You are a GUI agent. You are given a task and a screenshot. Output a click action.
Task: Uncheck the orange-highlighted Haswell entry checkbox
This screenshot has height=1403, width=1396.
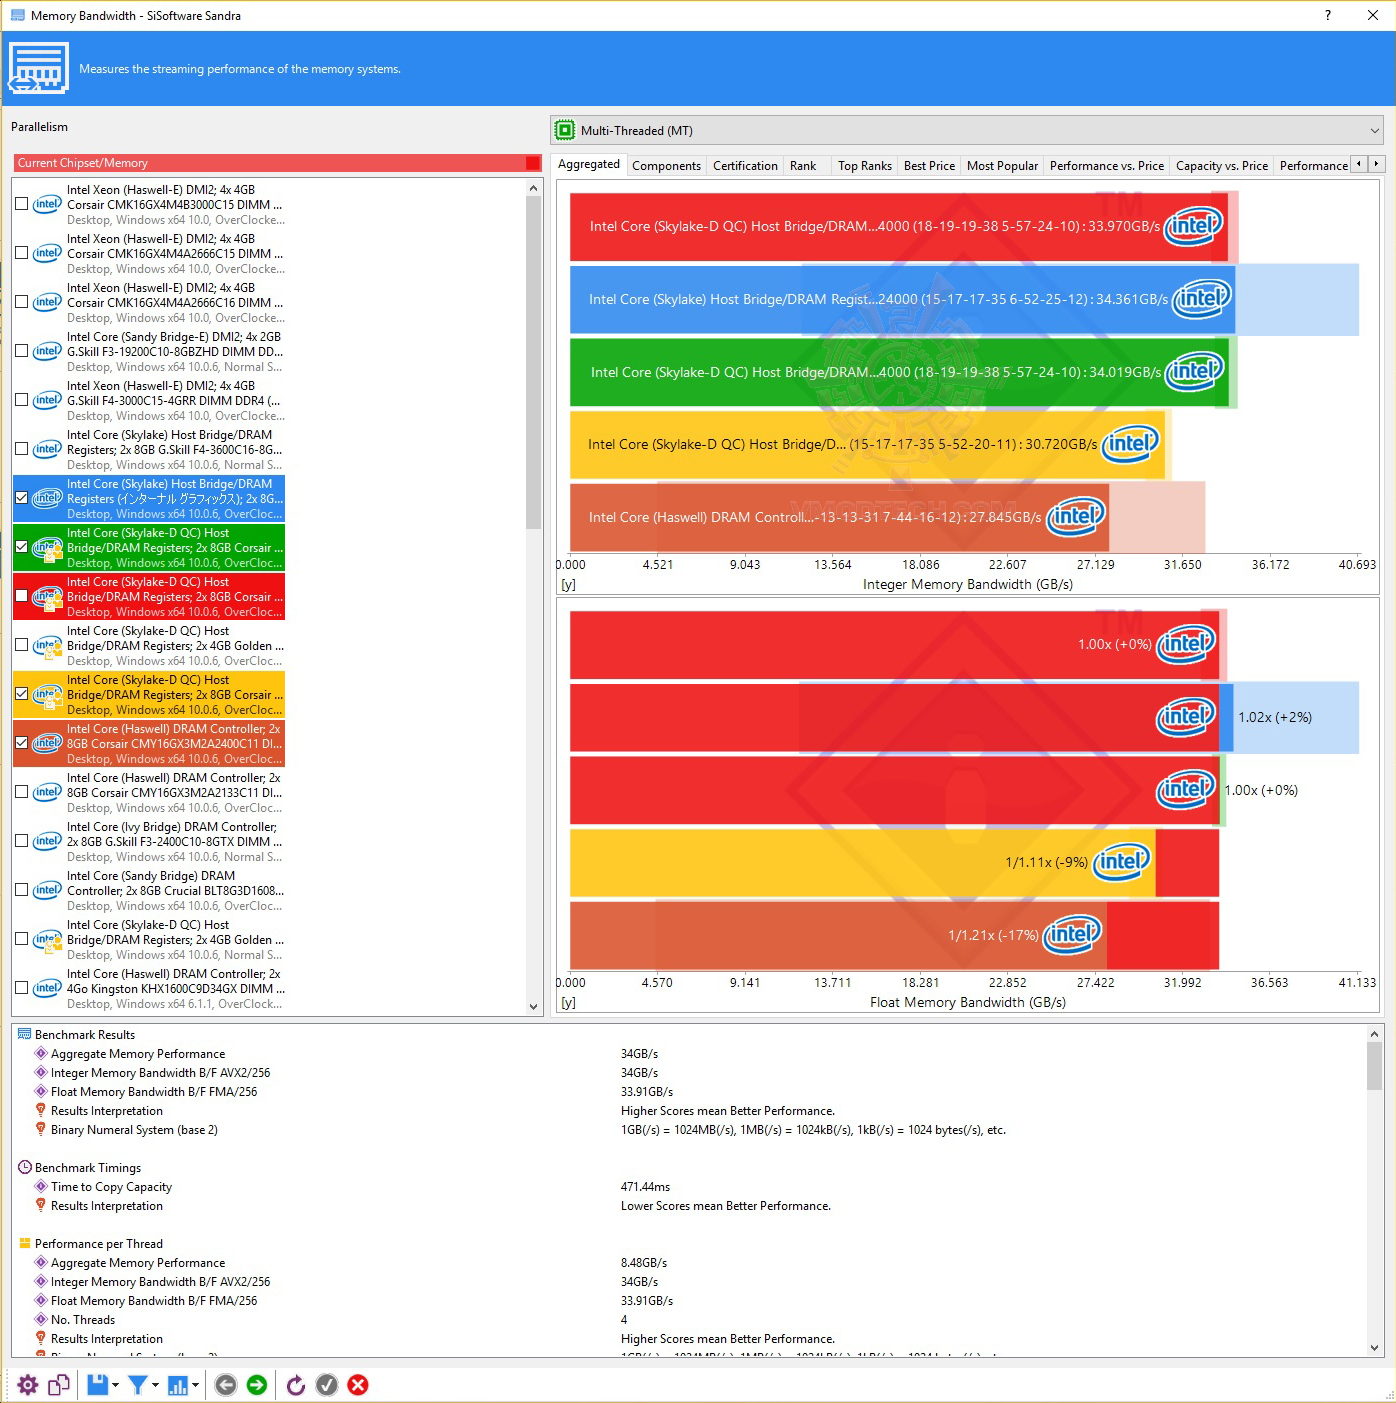22,743
